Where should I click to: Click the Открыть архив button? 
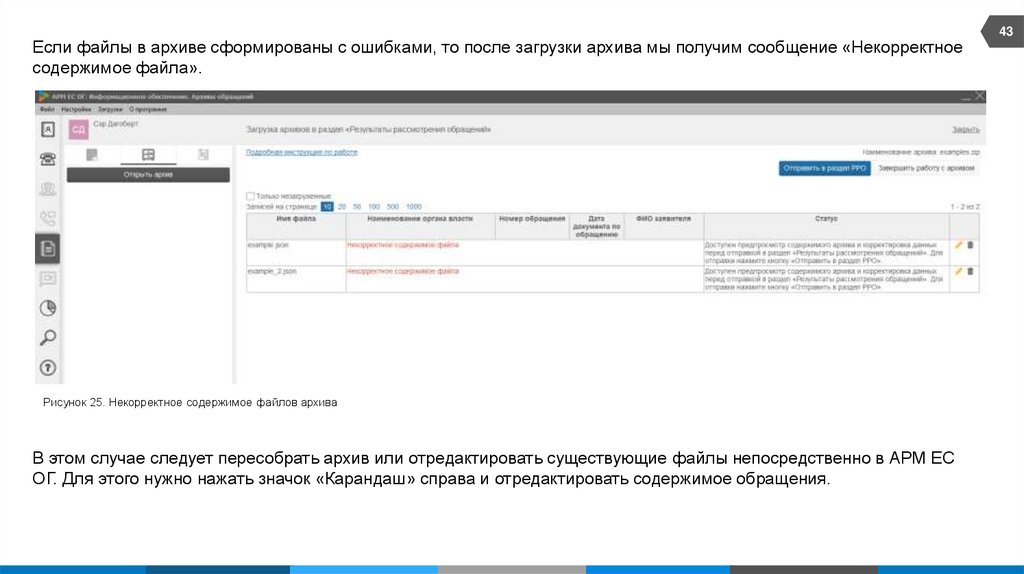[x=148, y=174]
